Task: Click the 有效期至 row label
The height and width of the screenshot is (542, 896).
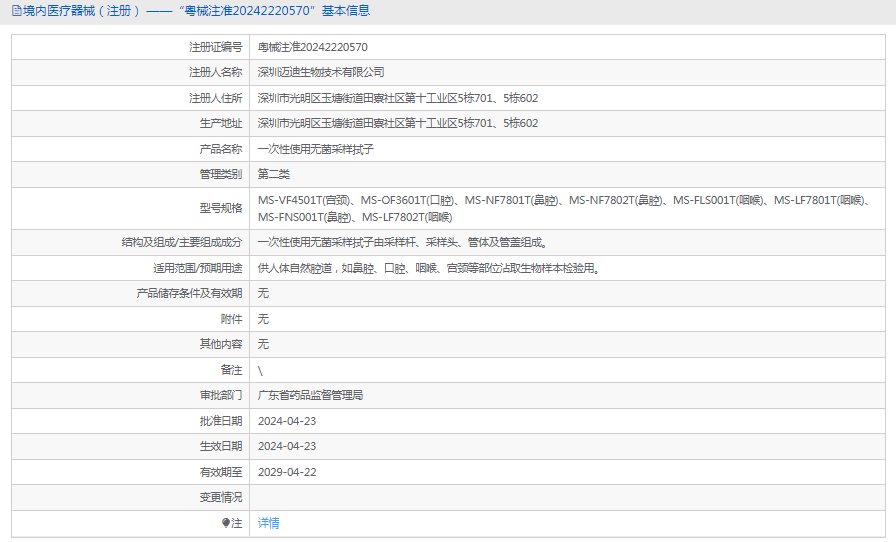Action: [221, 472]
